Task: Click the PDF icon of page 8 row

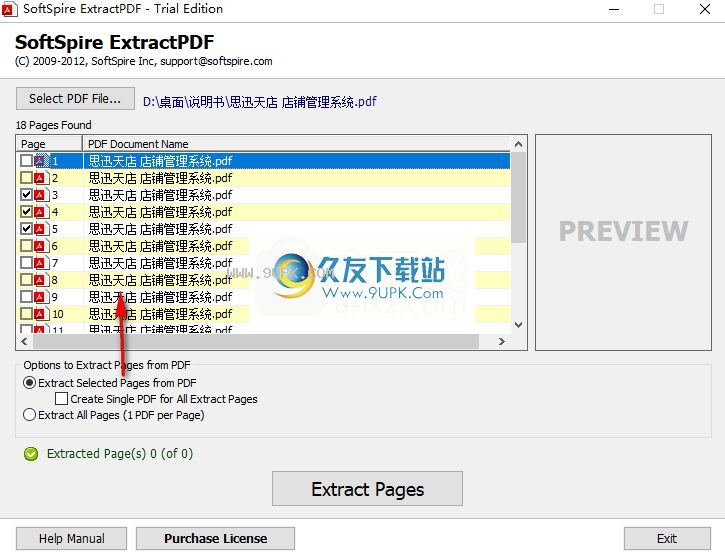Action: point(41,280)
